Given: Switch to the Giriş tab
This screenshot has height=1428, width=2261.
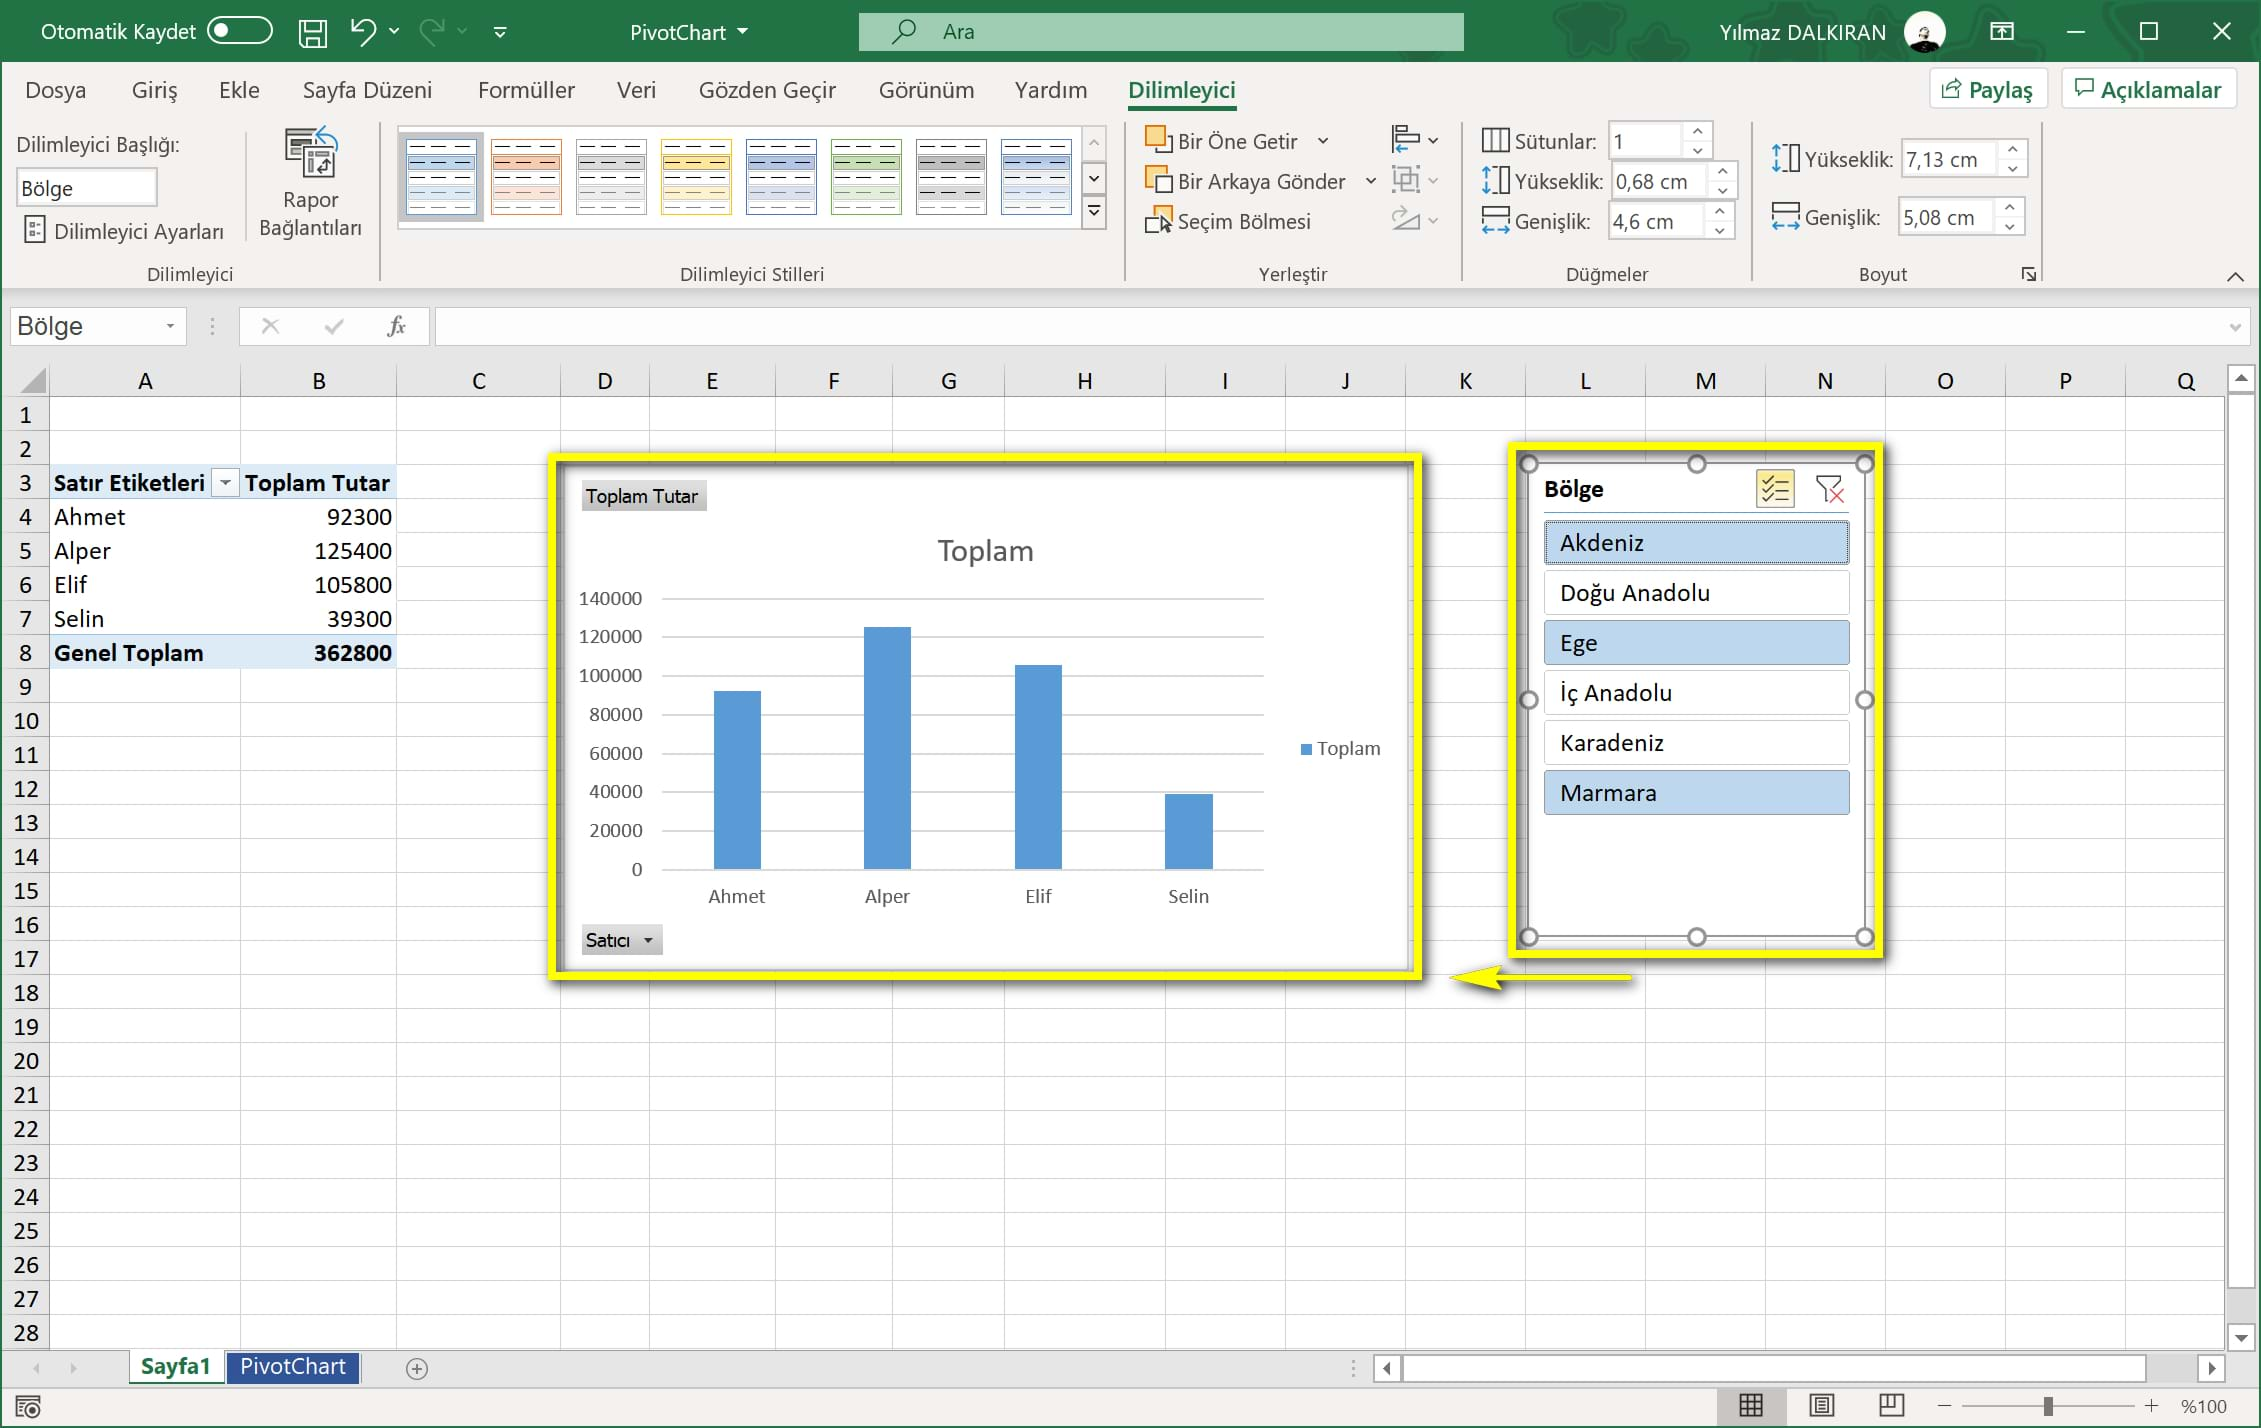Looking at the screenshot, I should pyautogui.click(x=155, y=90).
